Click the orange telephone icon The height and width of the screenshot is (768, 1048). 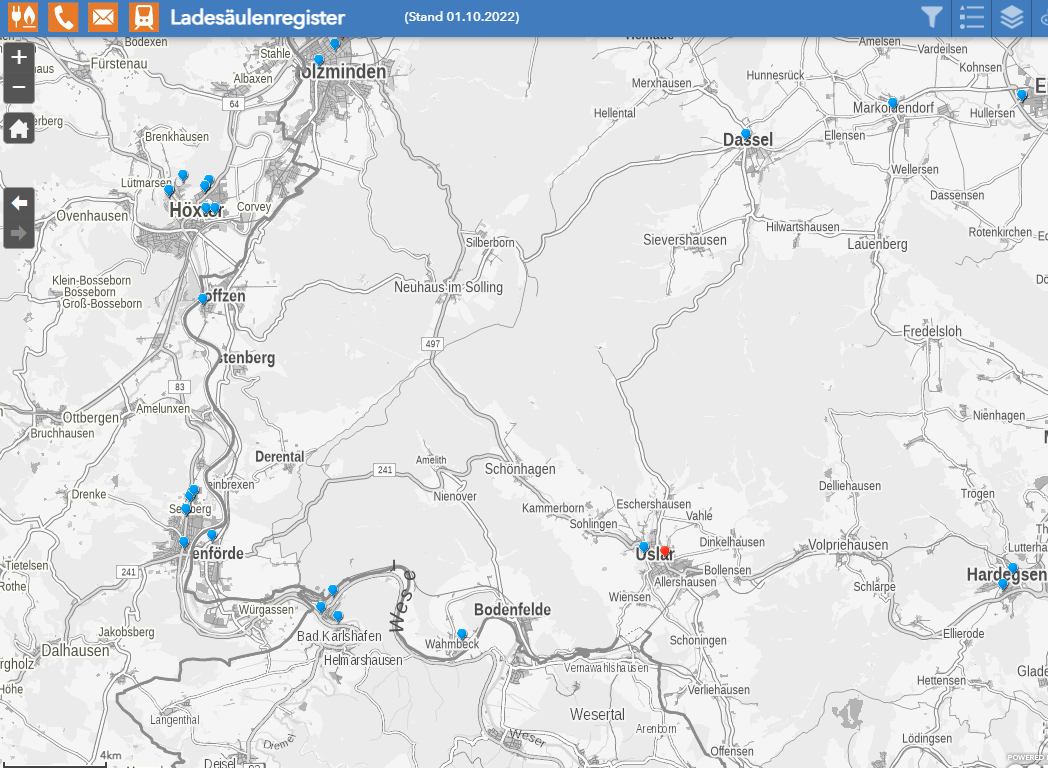point(63,17)
